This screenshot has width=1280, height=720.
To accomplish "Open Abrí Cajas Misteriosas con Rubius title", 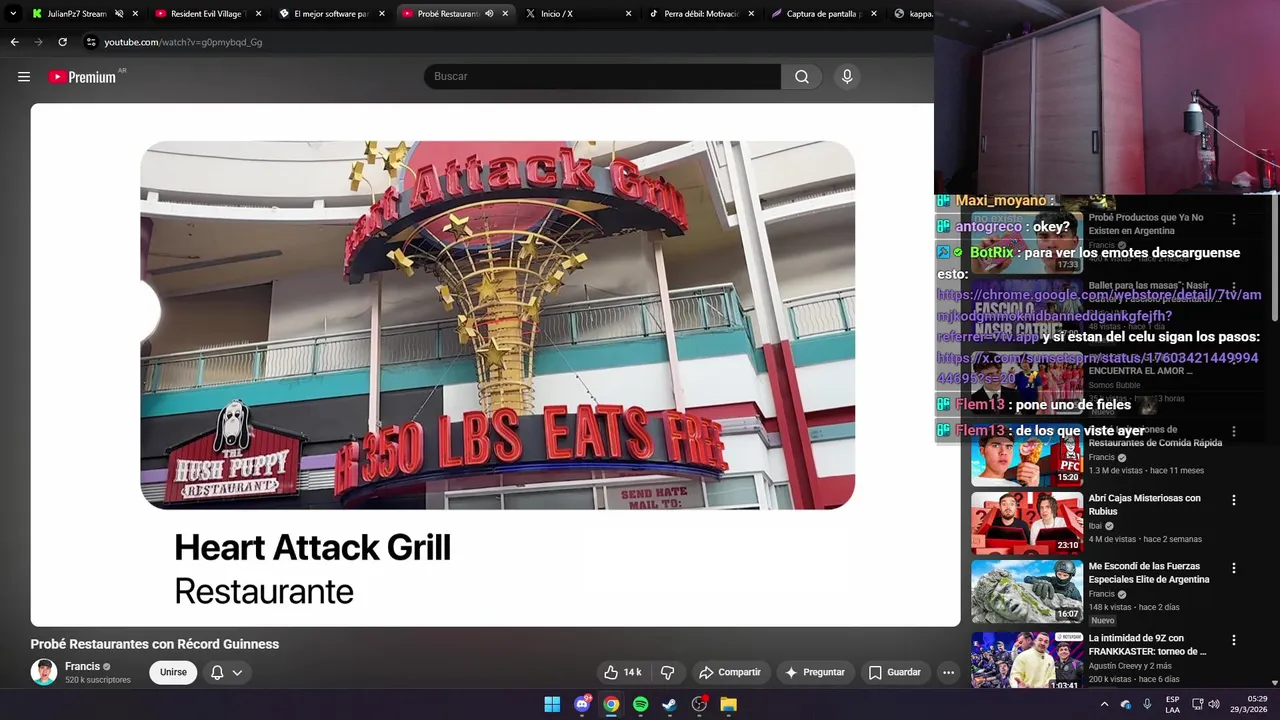I will [1145, 505].
